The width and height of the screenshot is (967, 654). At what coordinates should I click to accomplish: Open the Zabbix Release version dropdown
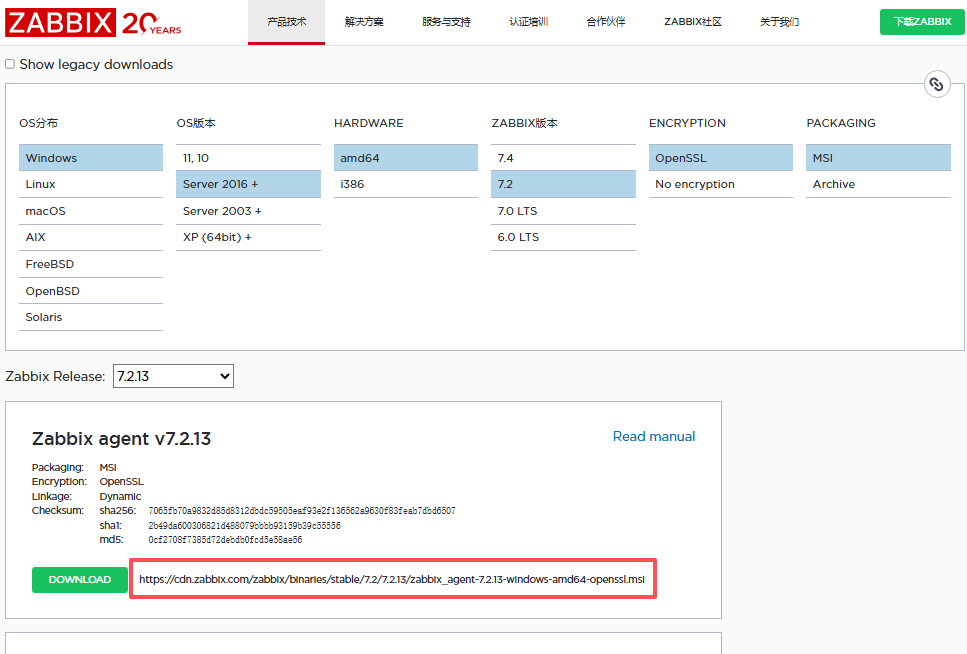[x=173, y=377]
